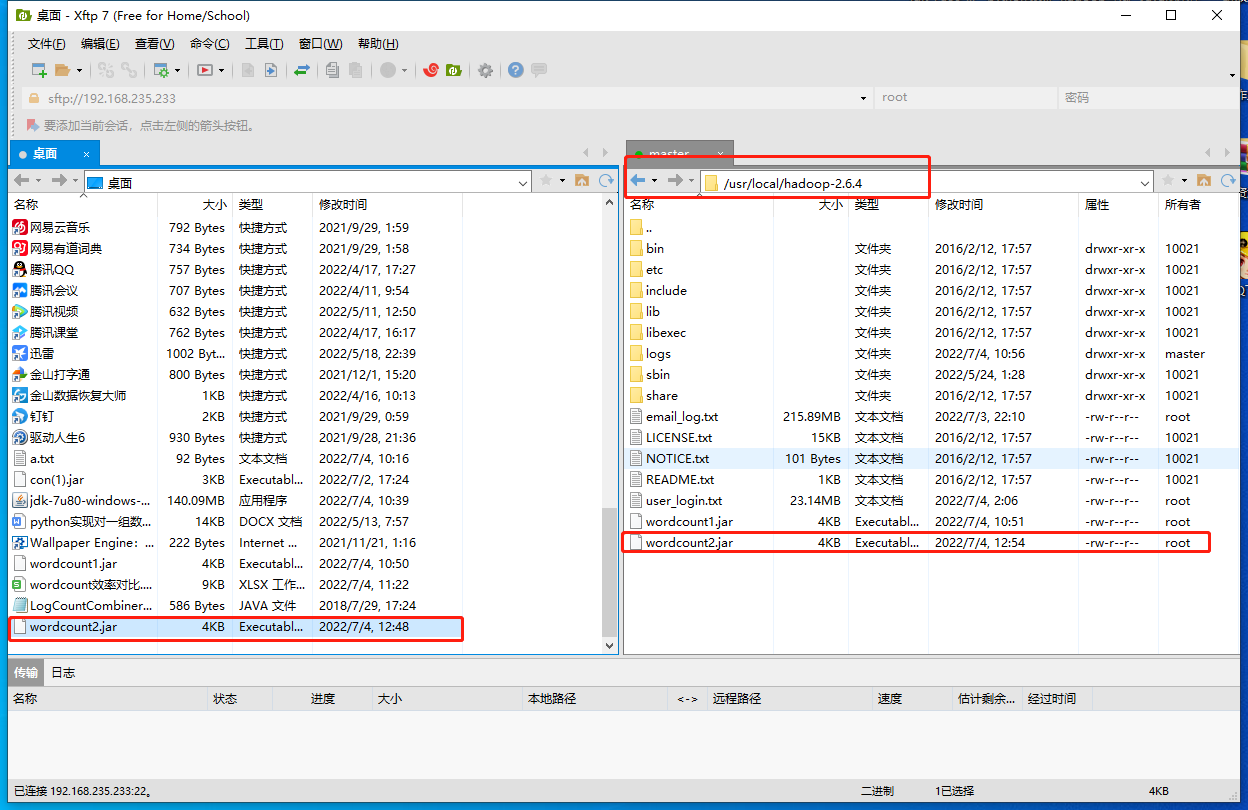The image size is (1248, 810).
Task: Expand the grey circle toolbar dropdown arrow
Action: point(405,70)
